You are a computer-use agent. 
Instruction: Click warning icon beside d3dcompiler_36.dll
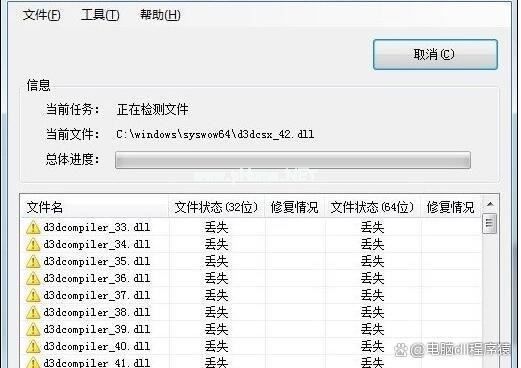[x=33, y=279]
